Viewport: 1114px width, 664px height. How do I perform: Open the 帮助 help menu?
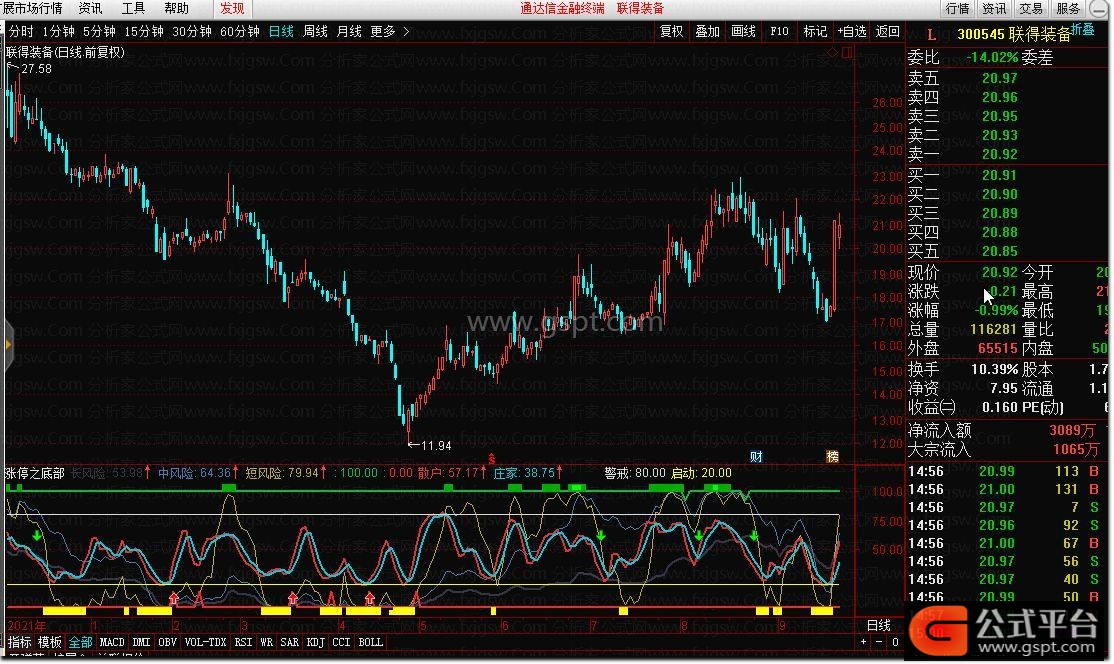click(x=177, y=9)
